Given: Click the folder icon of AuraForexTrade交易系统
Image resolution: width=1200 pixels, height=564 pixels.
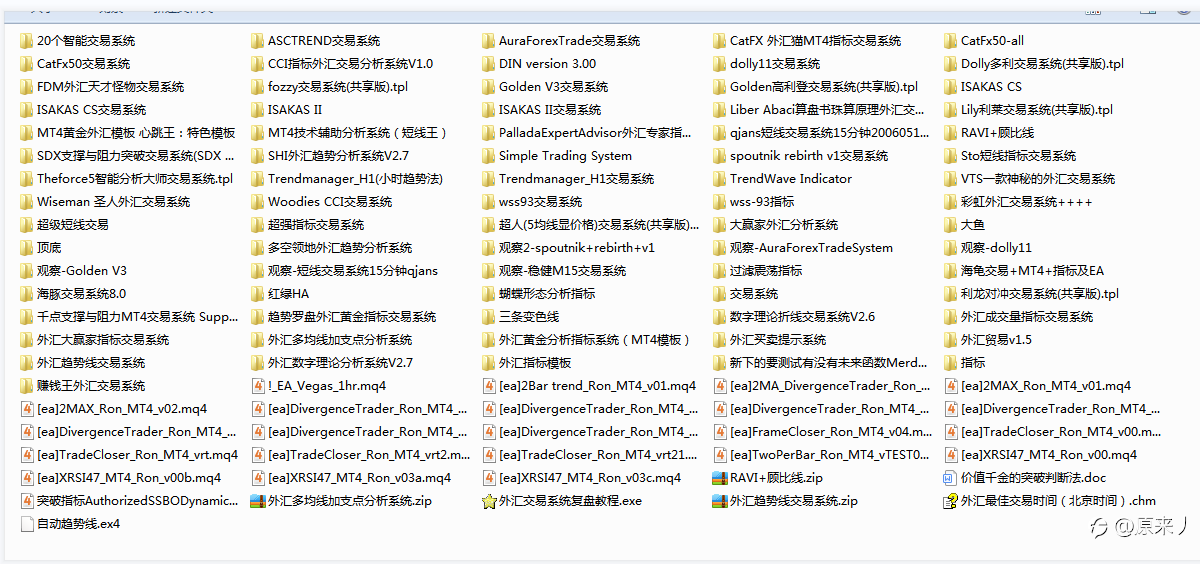Looking at the screenshot, I should pyautogui.click(x=489, y=41).
